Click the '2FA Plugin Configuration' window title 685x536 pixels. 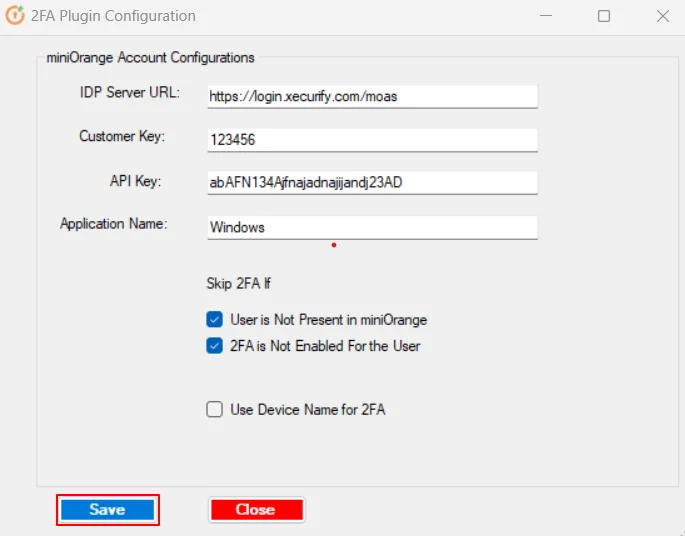[113, 16]
